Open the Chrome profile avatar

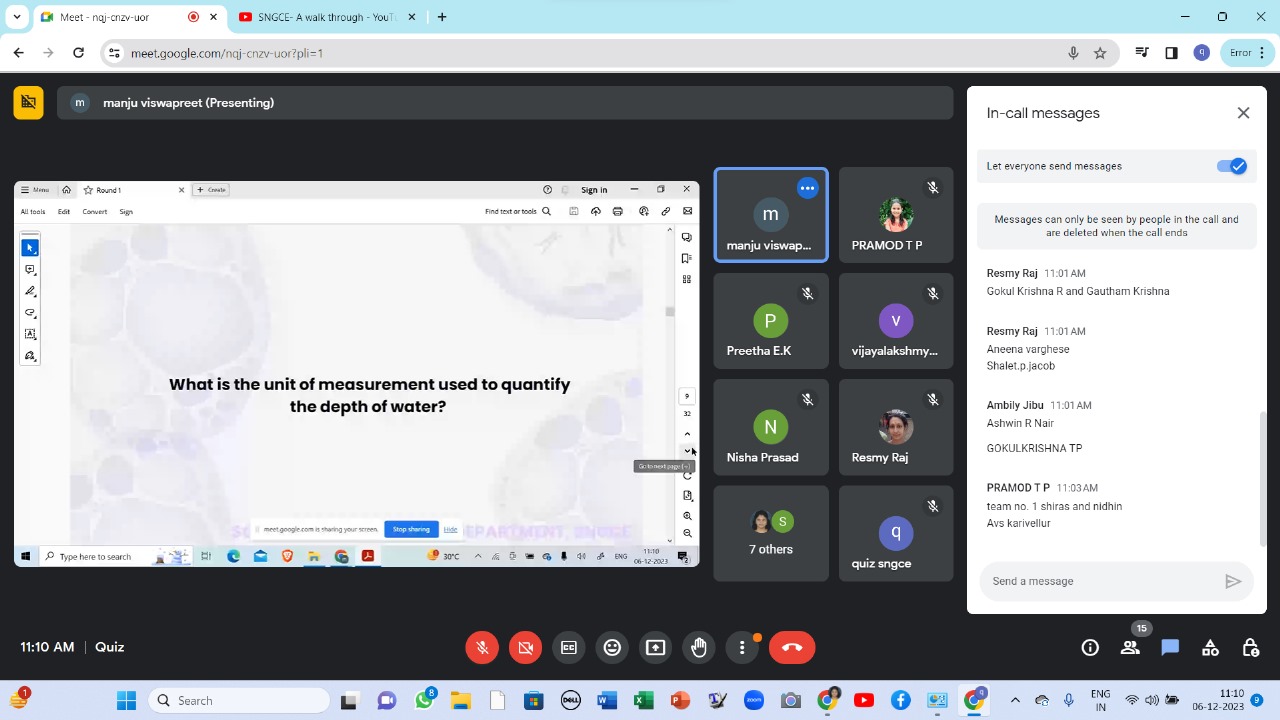coord(1202,53)
